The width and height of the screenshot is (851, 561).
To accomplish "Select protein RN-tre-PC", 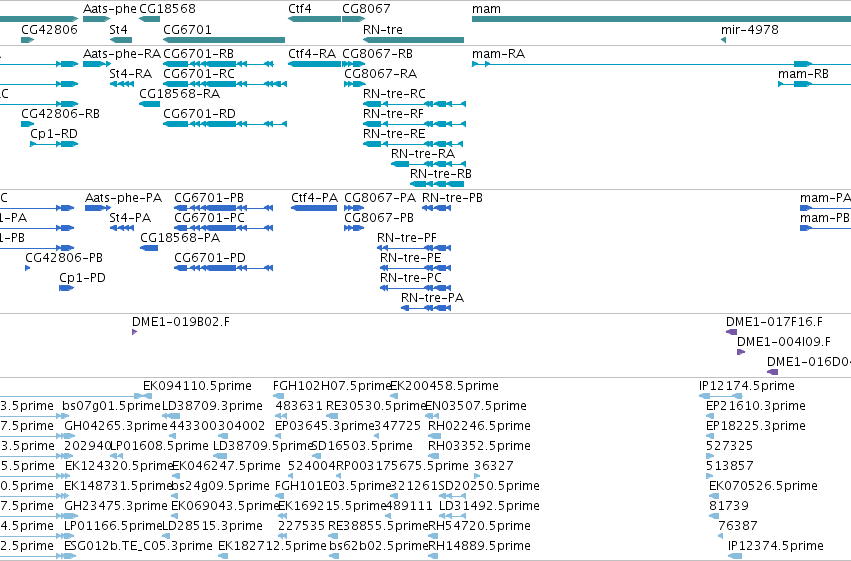I will [416, 289].
